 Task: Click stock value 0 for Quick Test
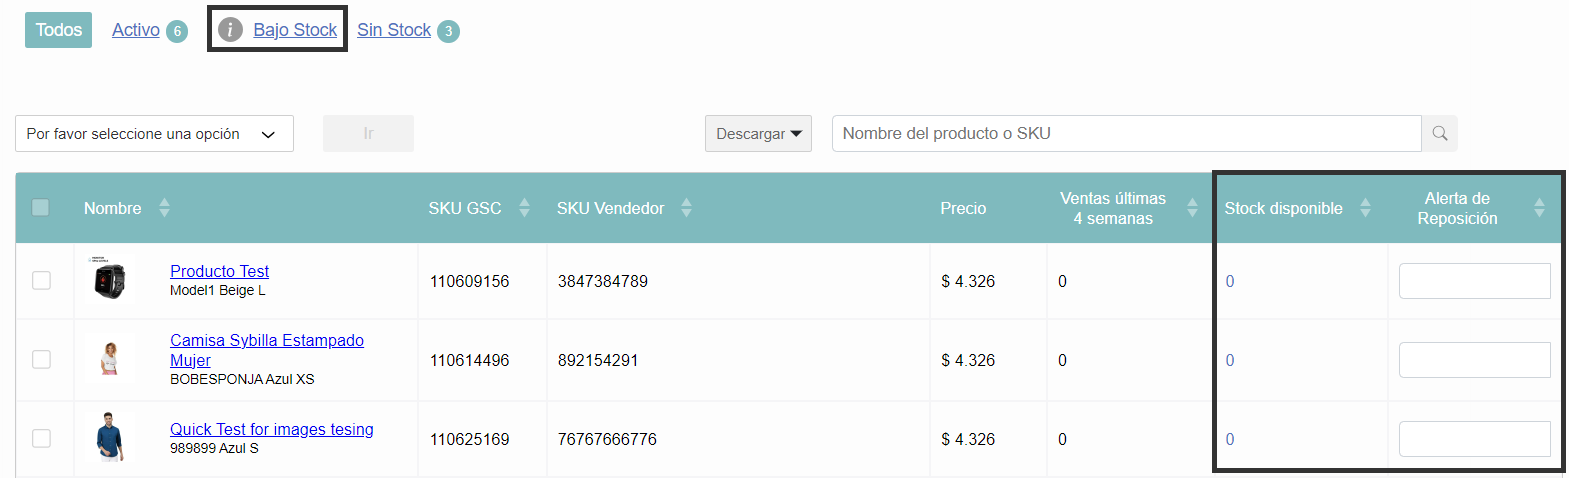[1230, 439]
